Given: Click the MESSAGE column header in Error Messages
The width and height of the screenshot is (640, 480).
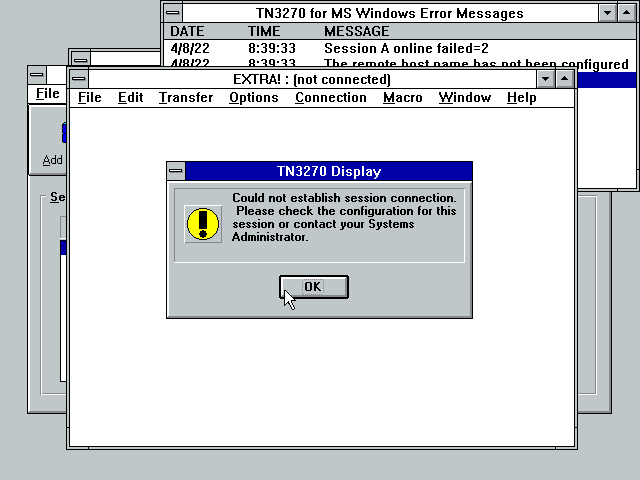Looking at the screenshot, I should [357, 31].
